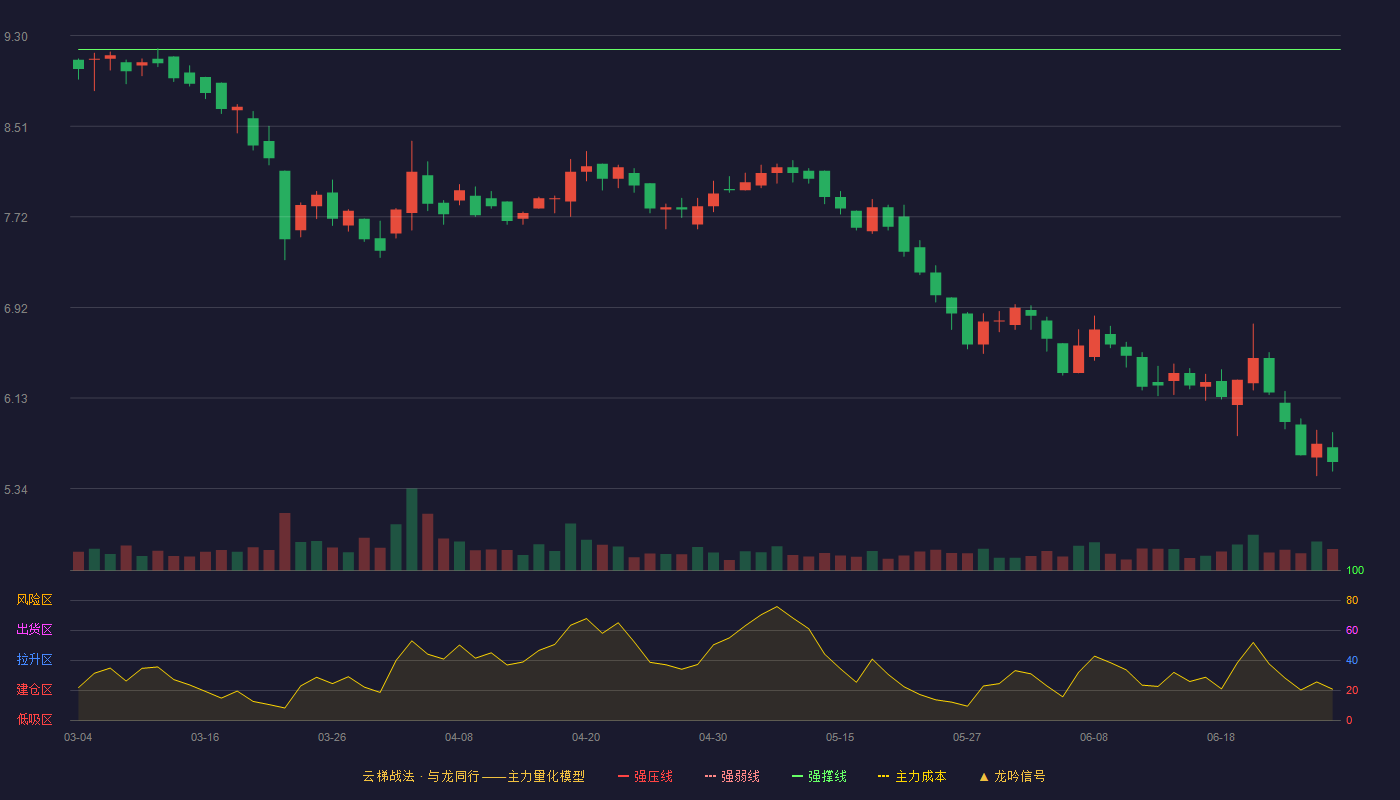Toggle the 强压线 legend item

(645, 776)
